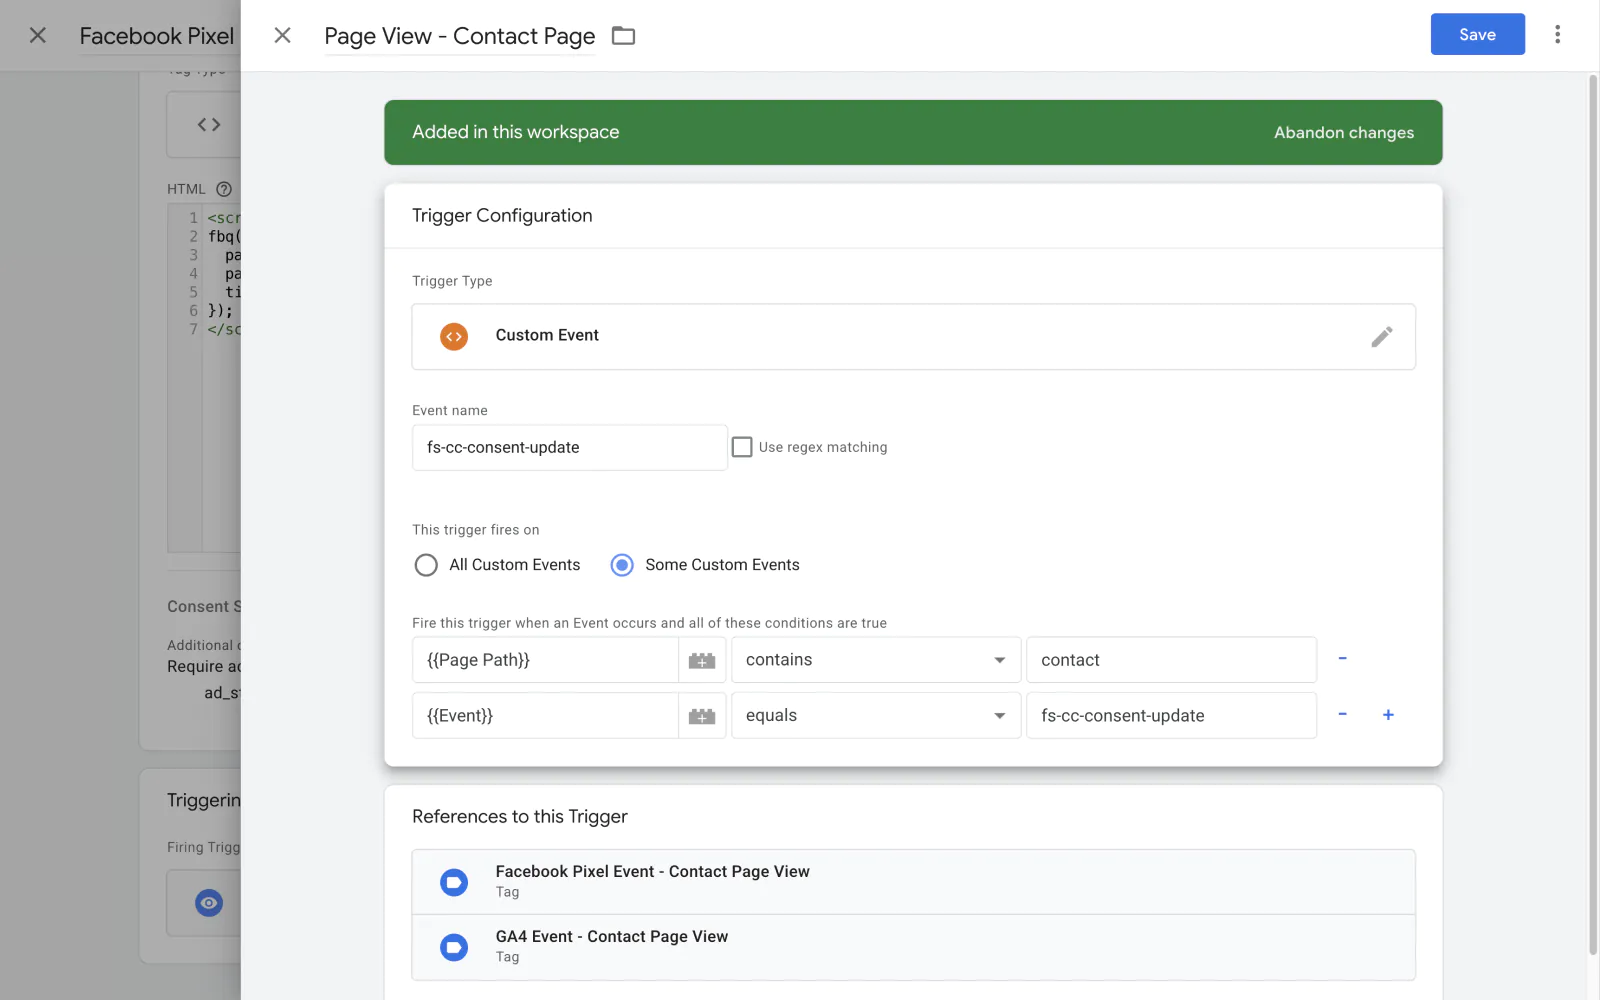Expand the 'equals' operator dropdown
The image size is (1600, 1000).
click(875, 716)
